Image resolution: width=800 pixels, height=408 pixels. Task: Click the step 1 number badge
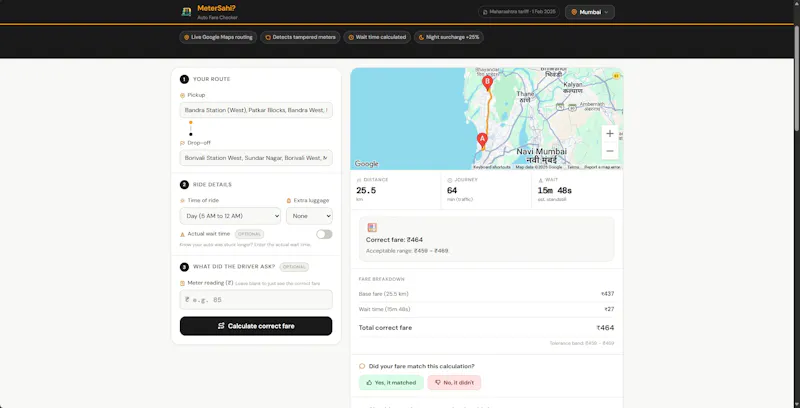tap(184, 79)
